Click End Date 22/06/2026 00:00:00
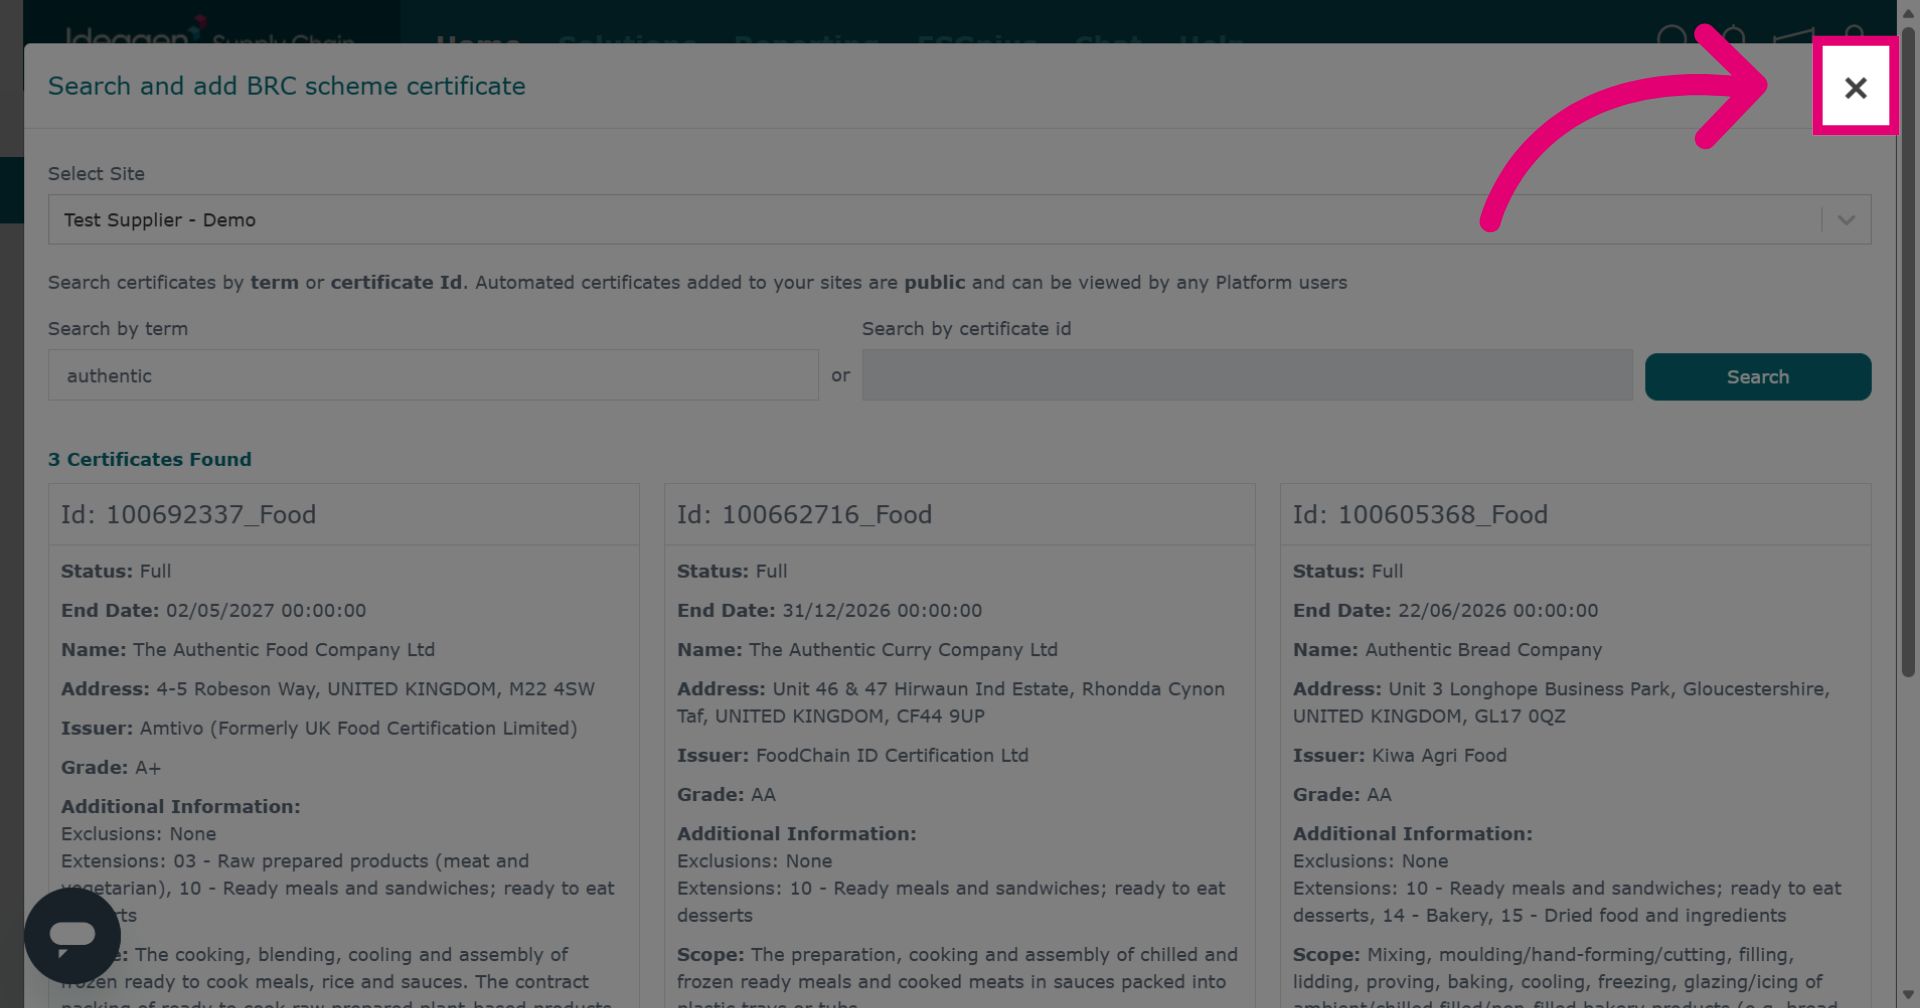Image resolution: width=1920 pixels, height=1008 pixels. click(x=1445, y=611)
